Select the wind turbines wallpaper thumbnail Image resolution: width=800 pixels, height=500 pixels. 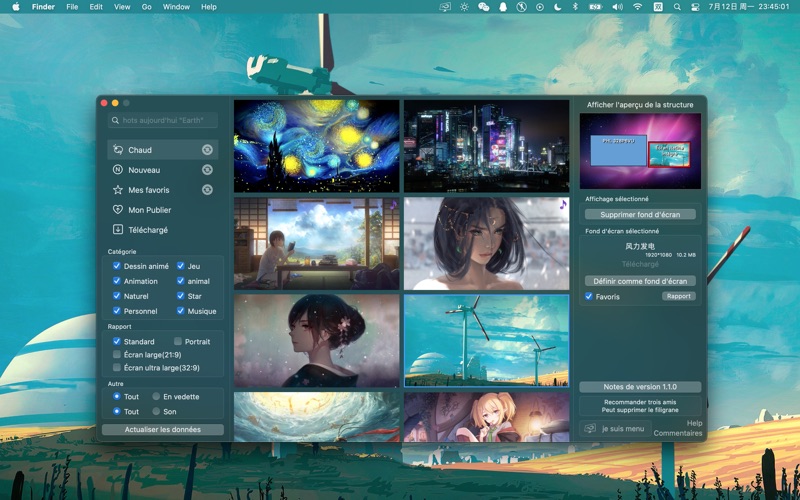point(487,341)
